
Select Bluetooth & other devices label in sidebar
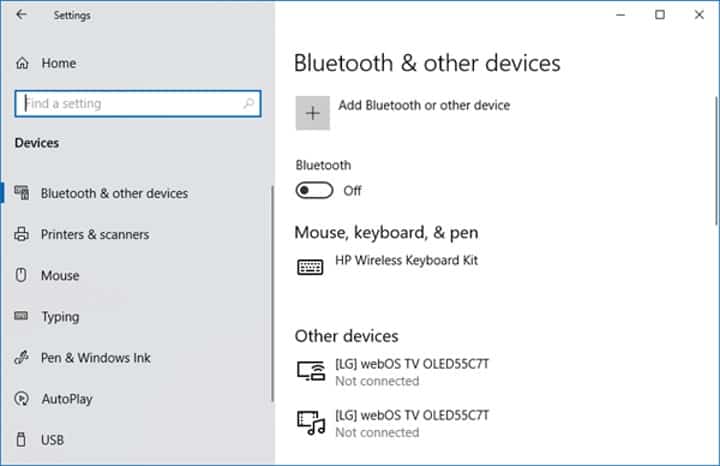114,193
